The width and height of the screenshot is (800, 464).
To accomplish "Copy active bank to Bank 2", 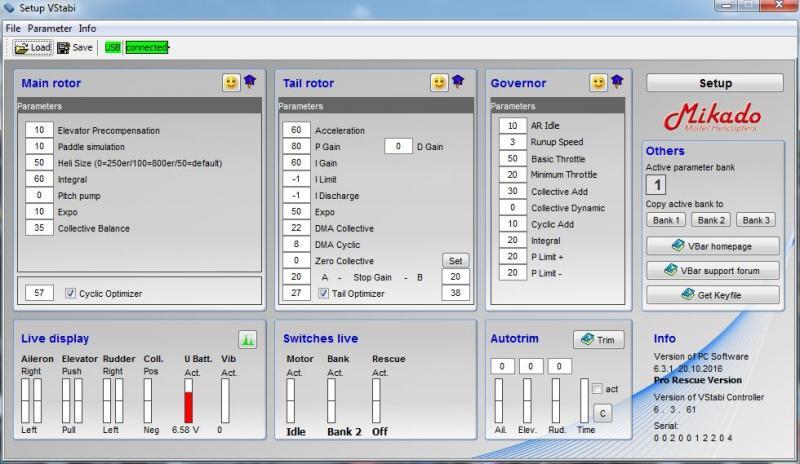I will pyautogui.click(x=713, y=220).
